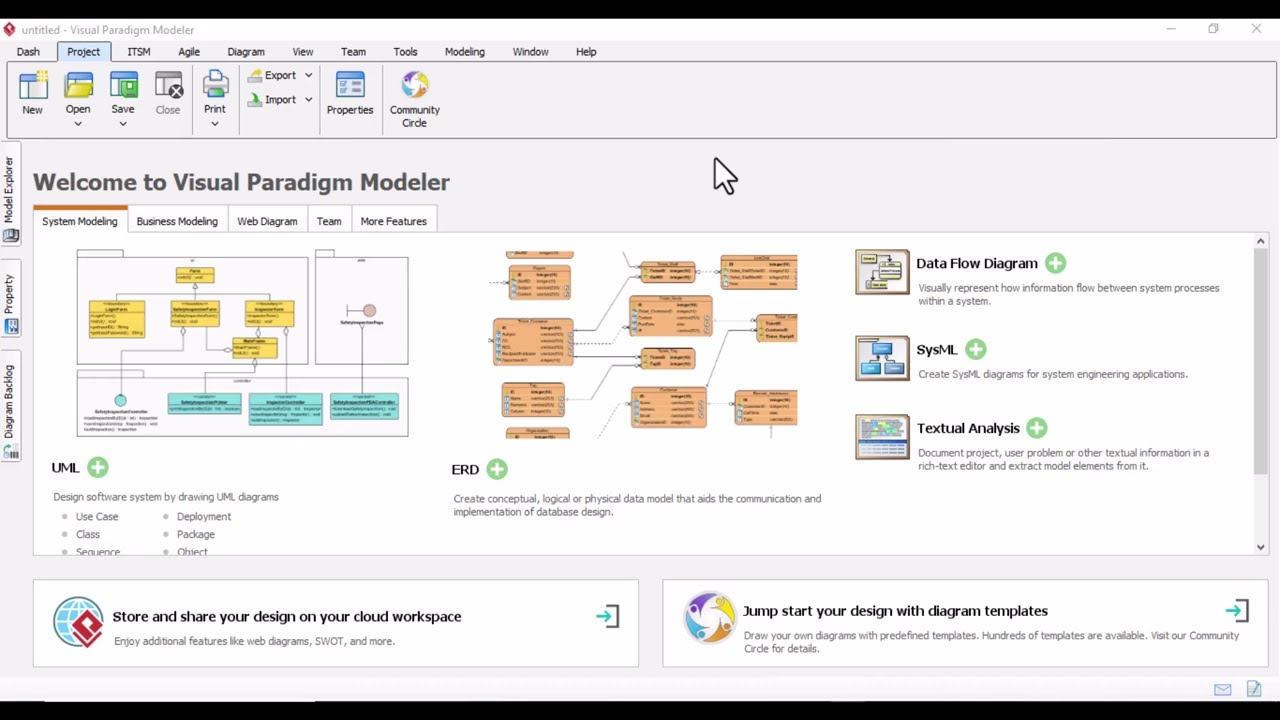1280x720 pixels.
Task: Click the green plus beside SysML
Action: (x=976, y=349)
